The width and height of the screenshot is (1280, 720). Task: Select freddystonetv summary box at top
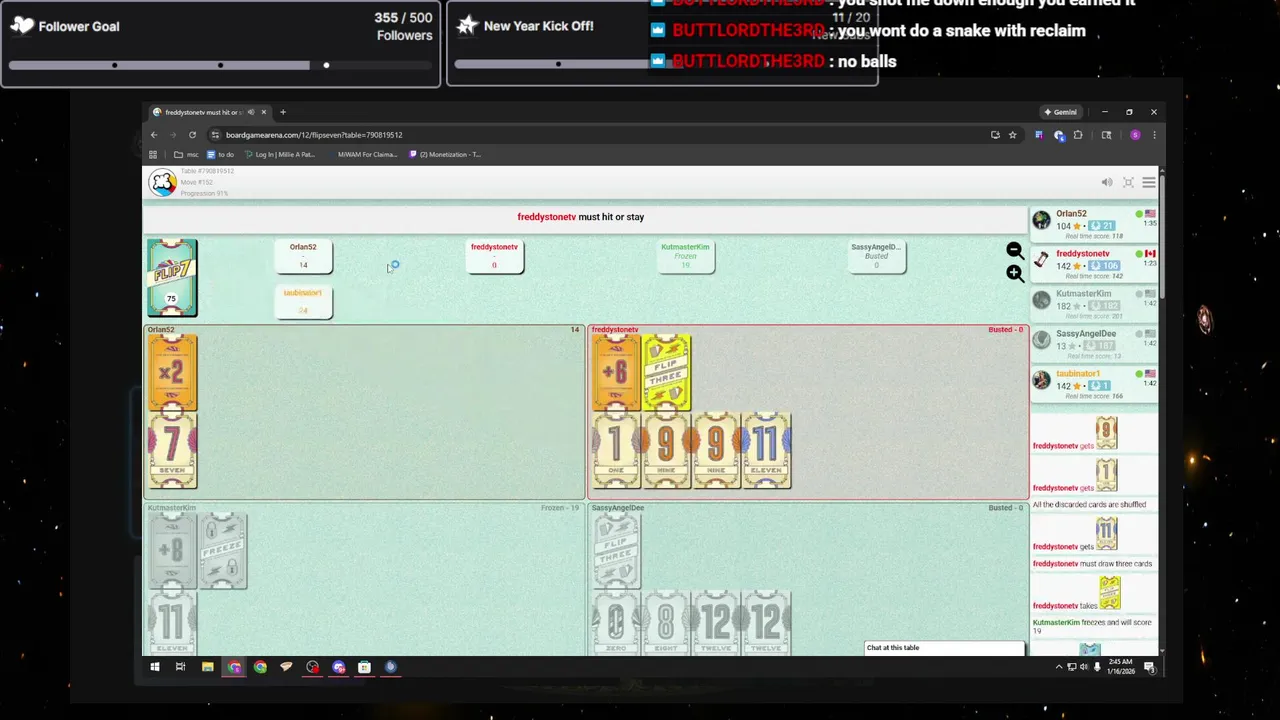(x=494, y=256)
